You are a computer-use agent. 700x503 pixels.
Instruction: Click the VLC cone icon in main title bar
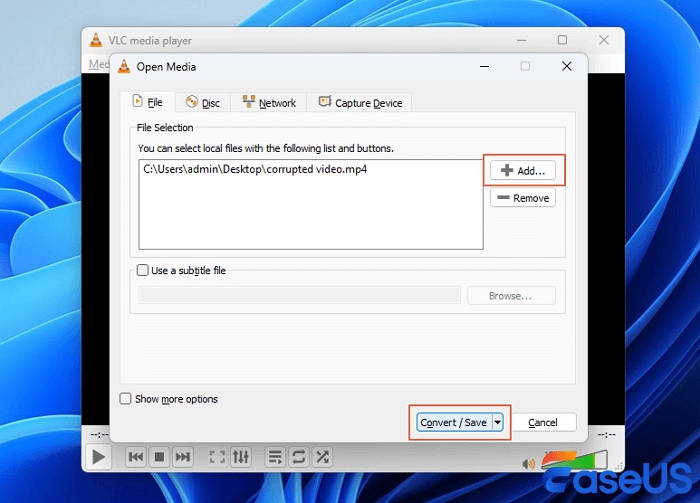coord(96,40)
